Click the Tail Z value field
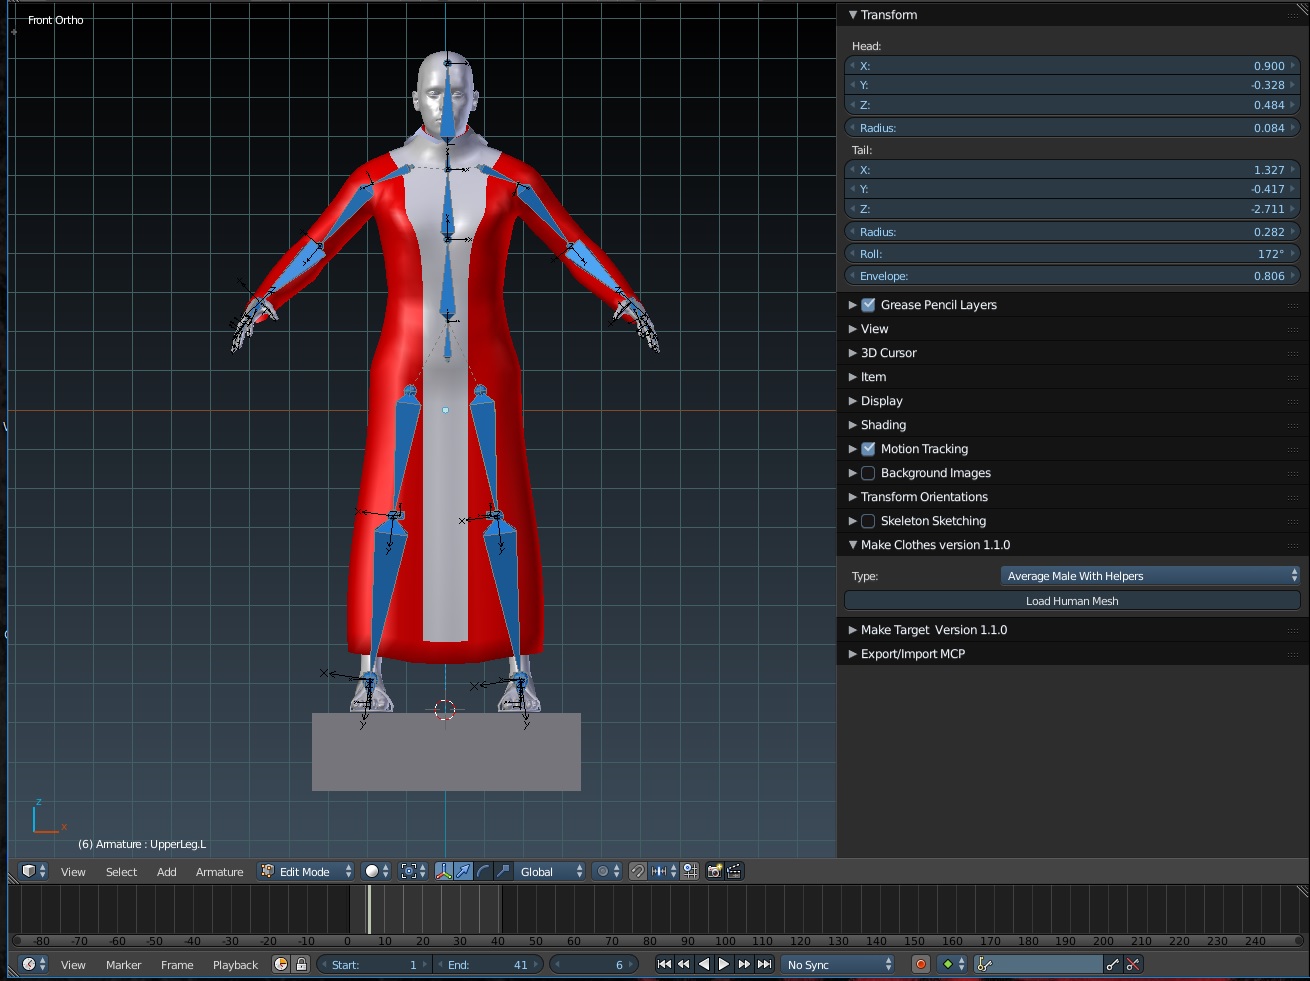 (1072, 209)
